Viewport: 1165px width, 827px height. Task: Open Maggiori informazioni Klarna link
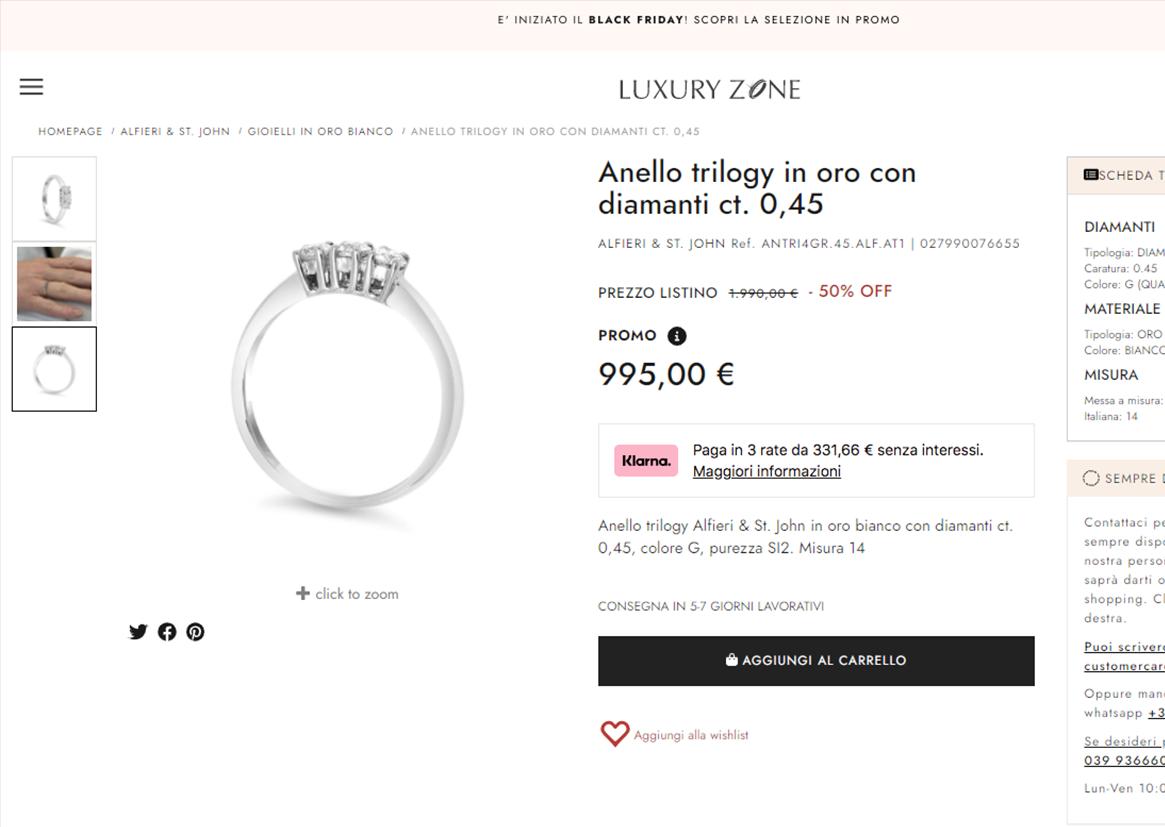[766, 472]
